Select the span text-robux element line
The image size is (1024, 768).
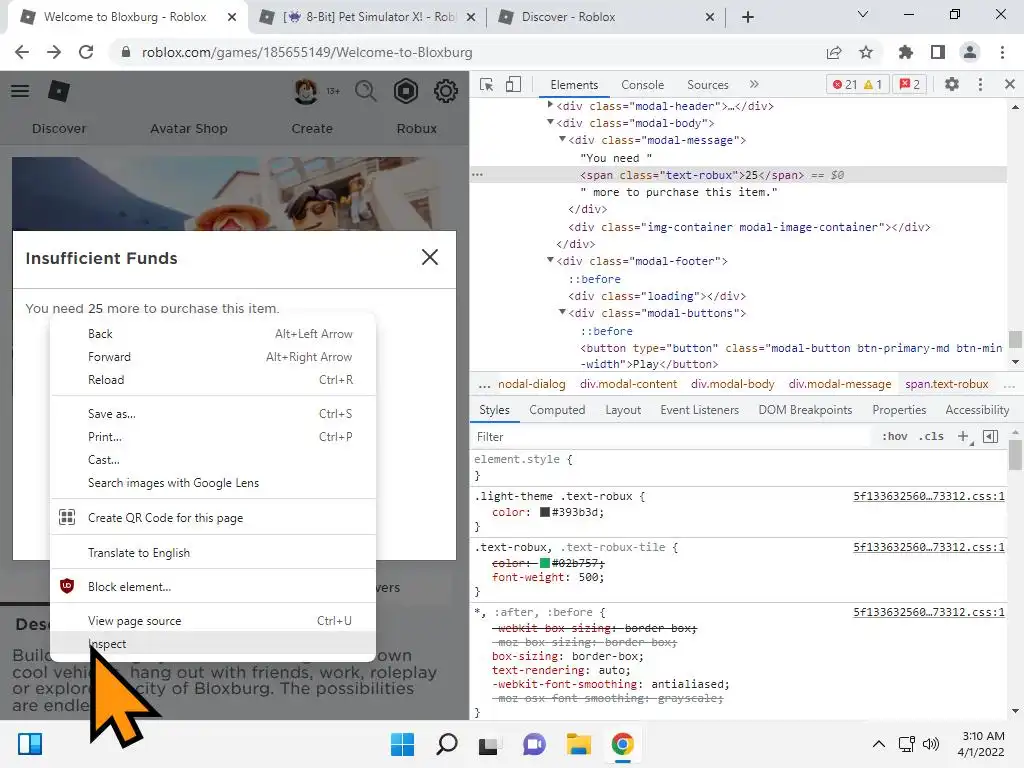738,175
